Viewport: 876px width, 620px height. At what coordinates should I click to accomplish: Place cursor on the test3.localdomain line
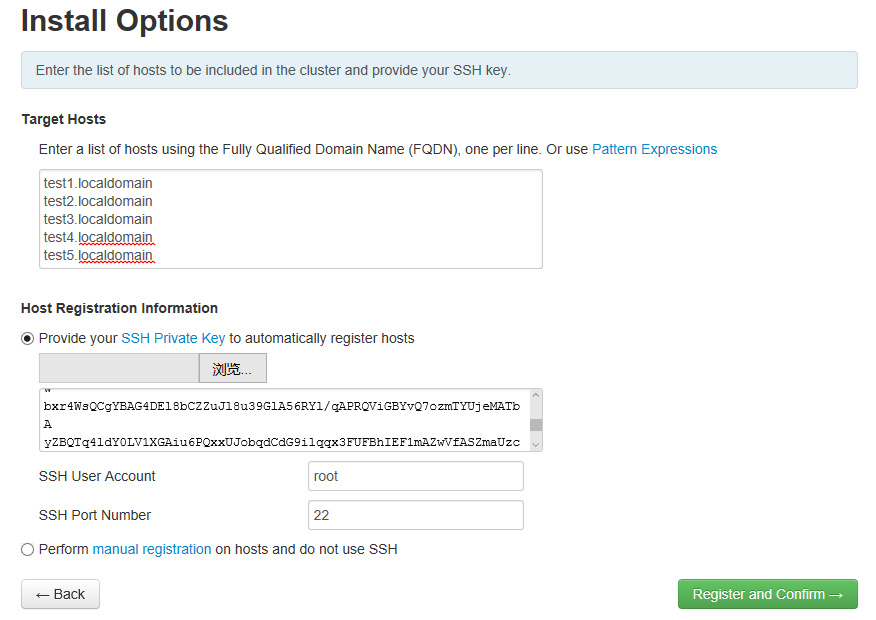(98, 219)
